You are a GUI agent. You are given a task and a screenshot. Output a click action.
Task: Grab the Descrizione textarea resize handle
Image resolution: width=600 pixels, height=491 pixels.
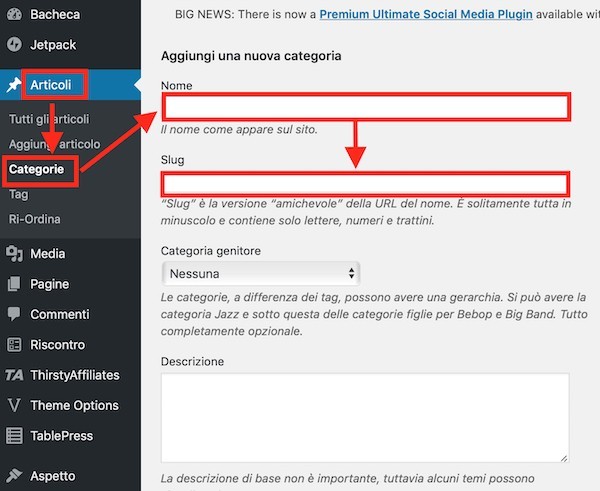pos(564,458)
